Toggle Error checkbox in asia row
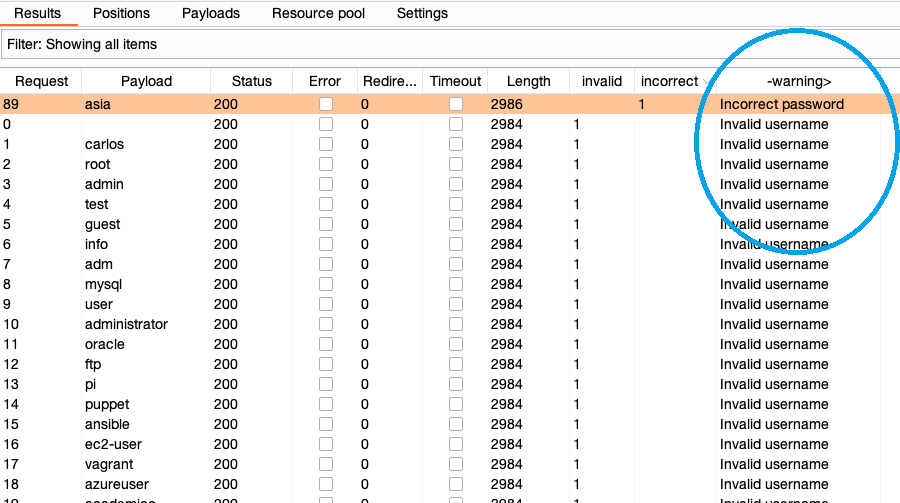Viewport: 900px width, 503px height. [325, 104]
